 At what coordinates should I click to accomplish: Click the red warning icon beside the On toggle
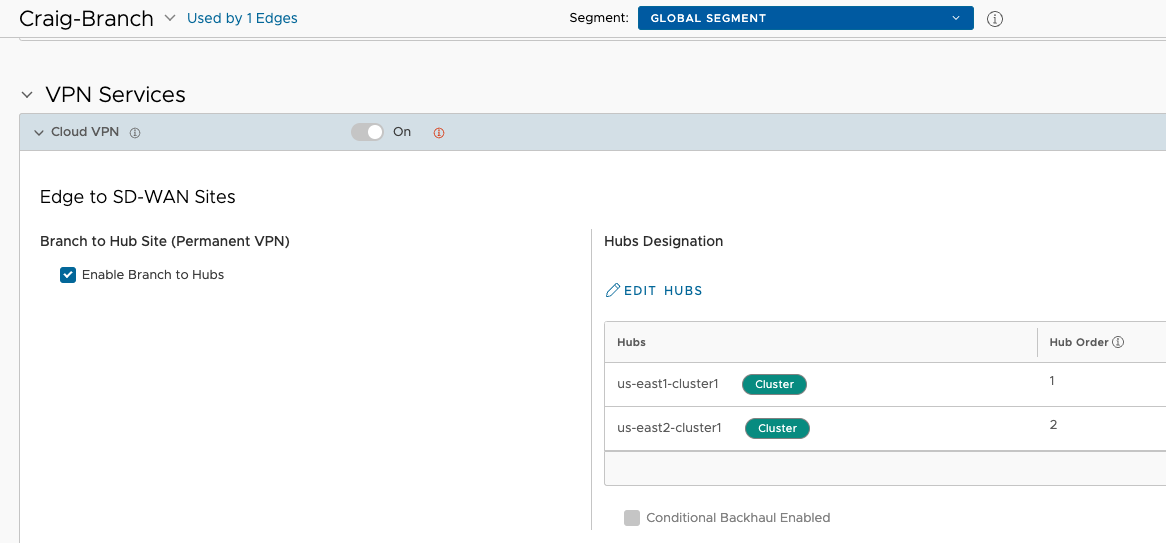pyautogui.click(x=439, y=133)
